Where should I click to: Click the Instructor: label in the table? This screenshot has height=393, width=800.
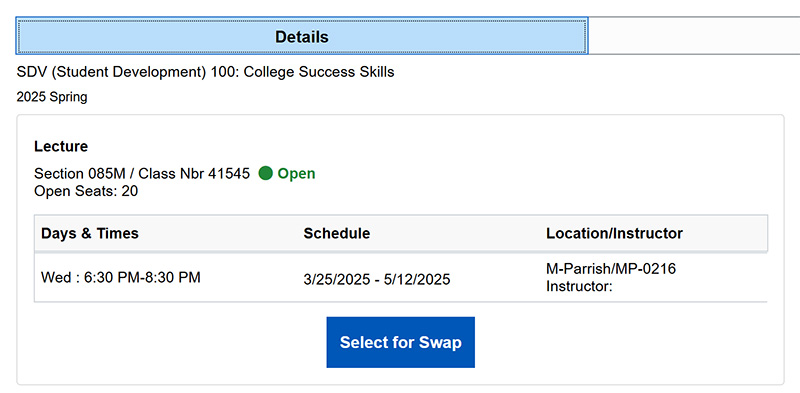pos(579,286)
